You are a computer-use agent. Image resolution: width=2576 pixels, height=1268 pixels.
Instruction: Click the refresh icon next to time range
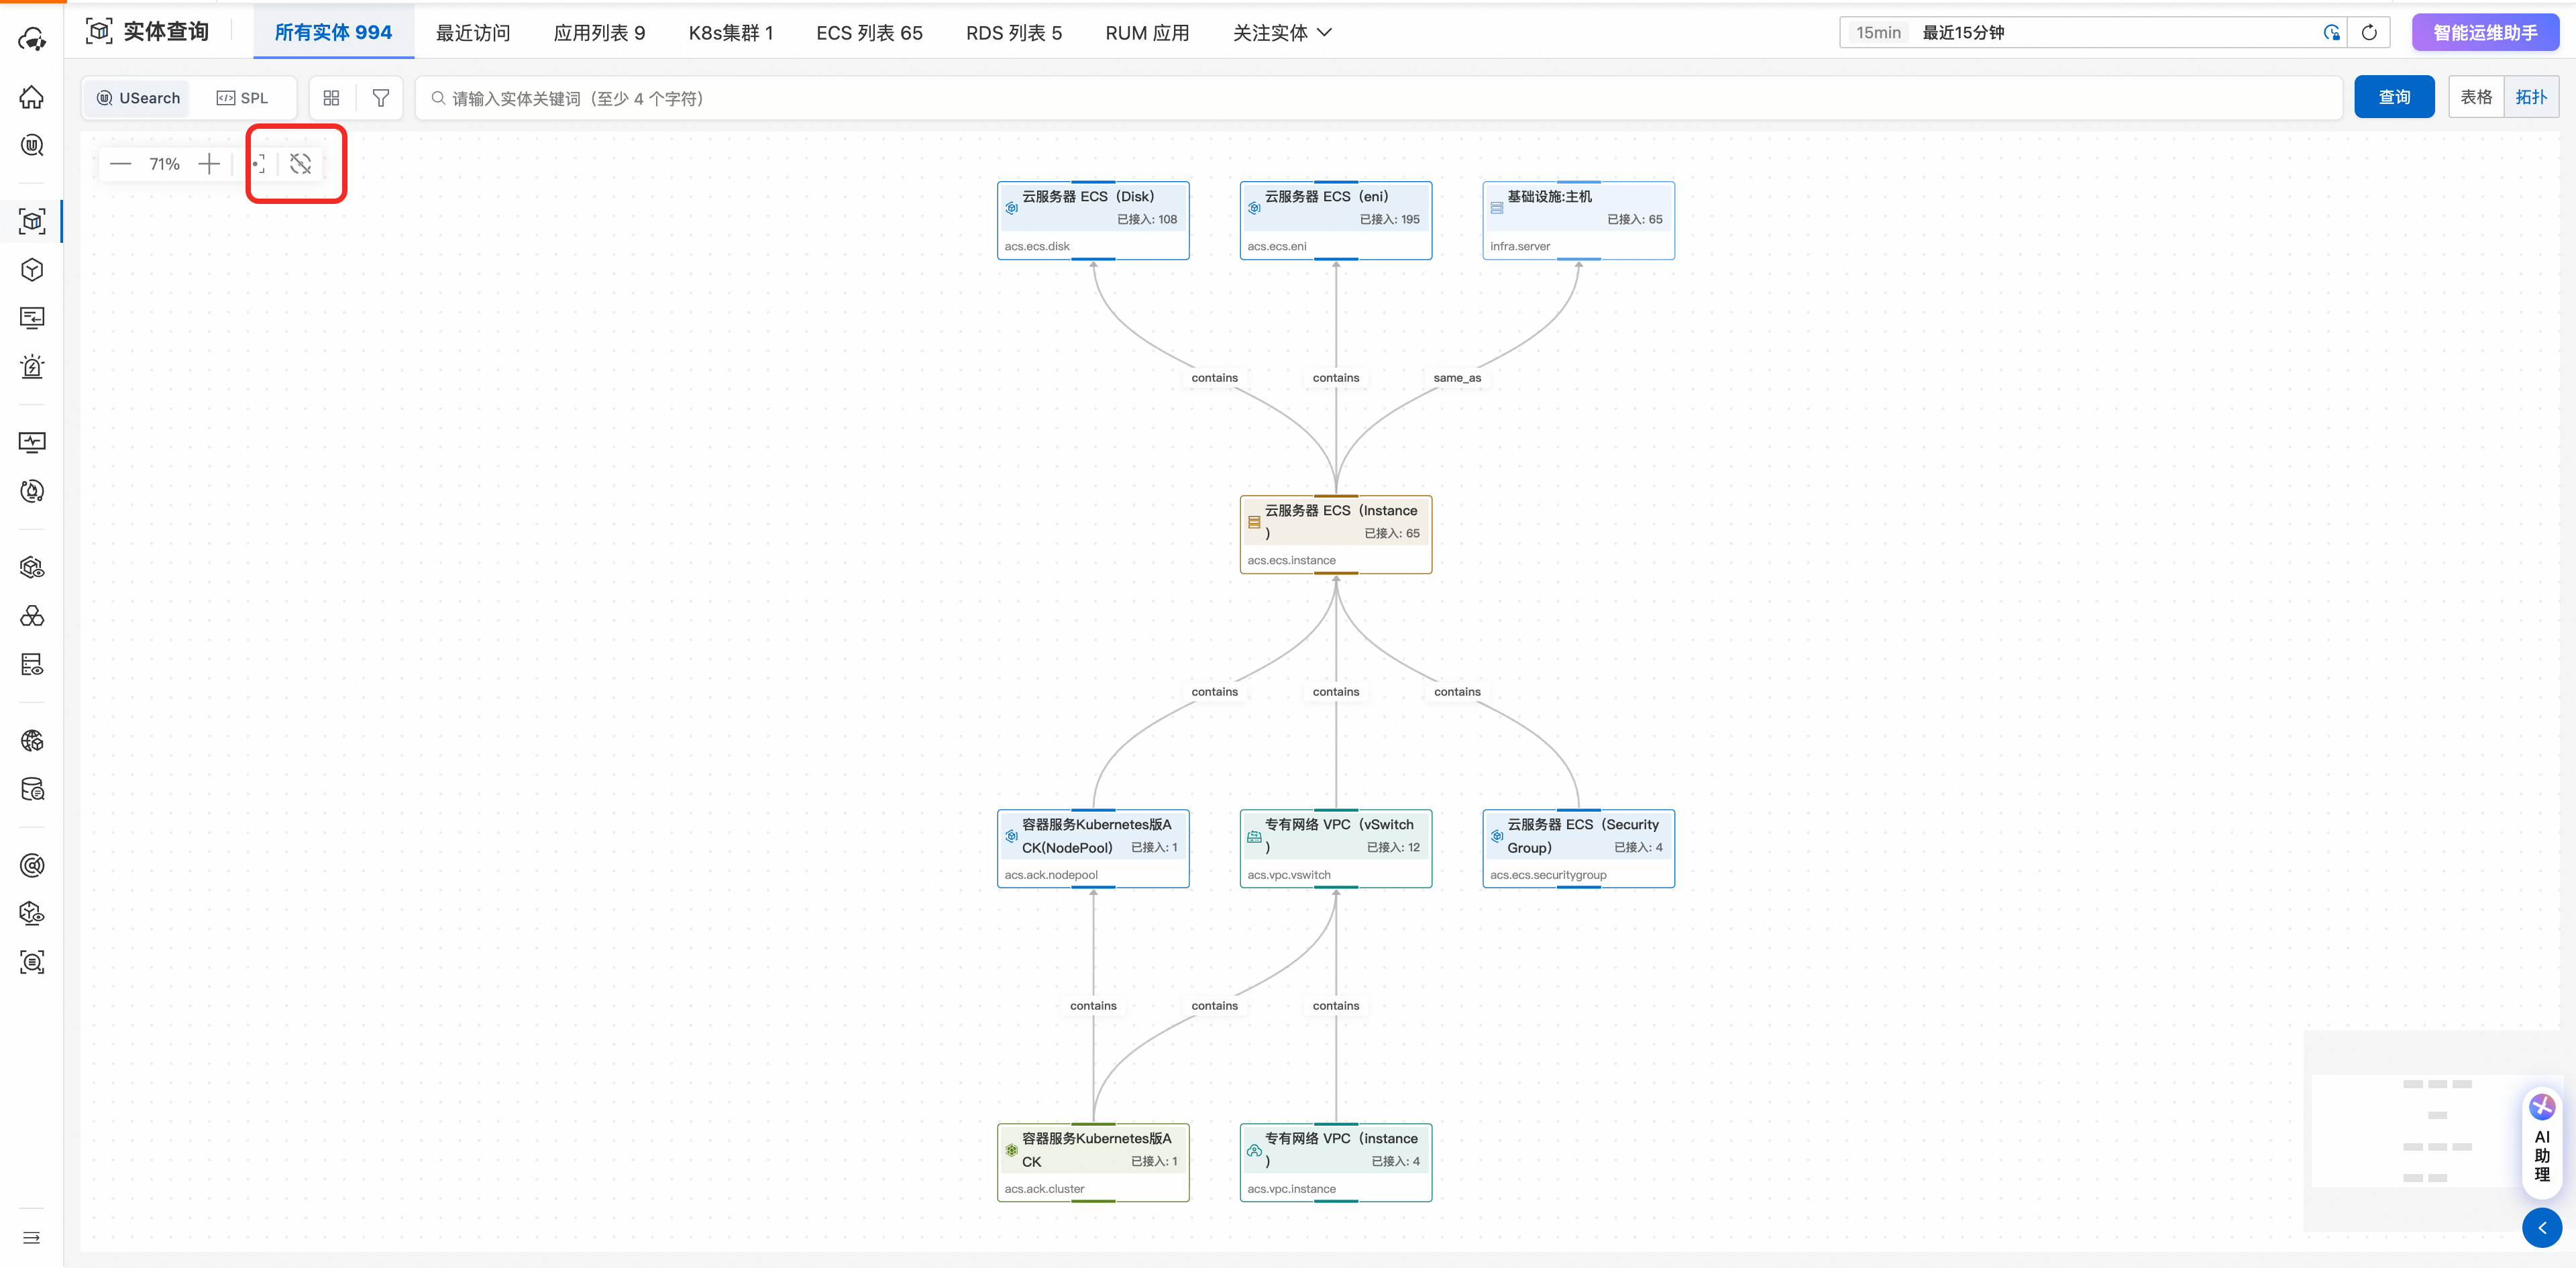tap(2368, 33)
